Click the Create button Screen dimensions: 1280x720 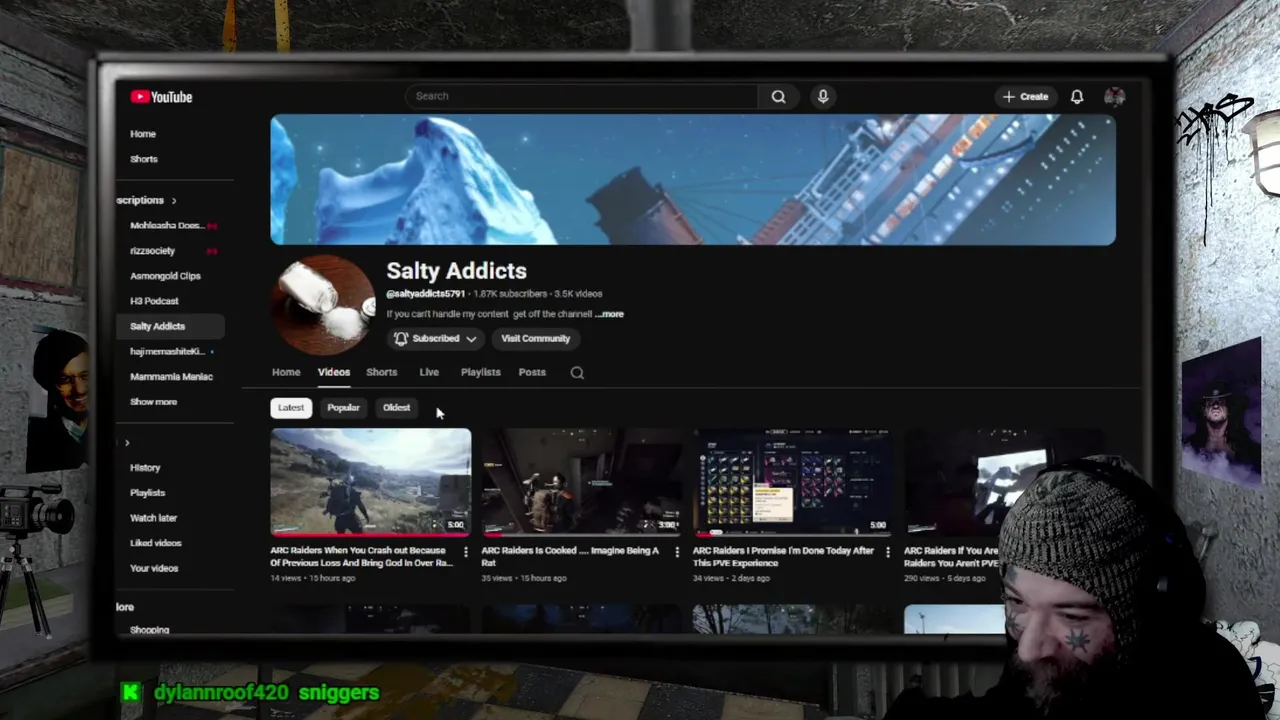coord(1025,96)
